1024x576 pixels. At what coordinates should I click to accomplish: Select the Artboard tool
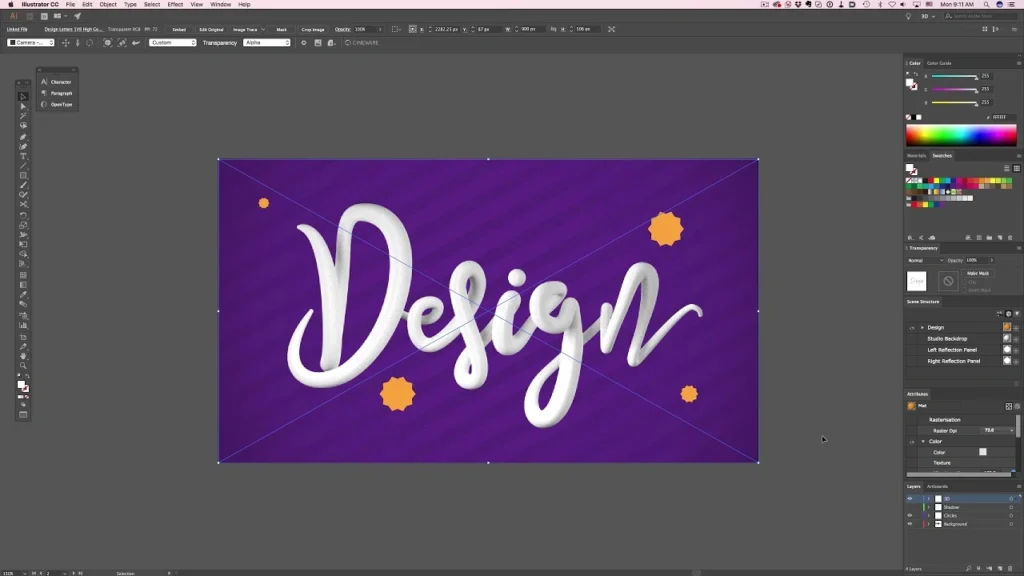[23, 337]
